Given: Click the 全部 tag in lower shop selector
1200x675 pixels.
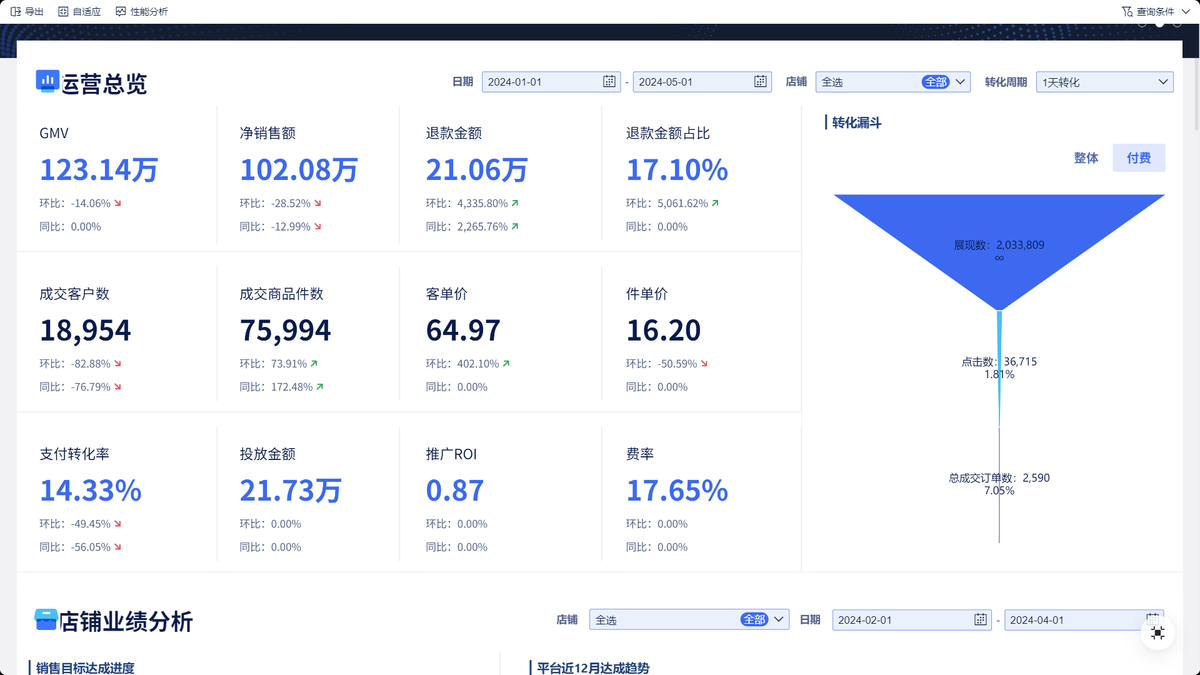Looking at the screenshot, I should pos(754,620).
